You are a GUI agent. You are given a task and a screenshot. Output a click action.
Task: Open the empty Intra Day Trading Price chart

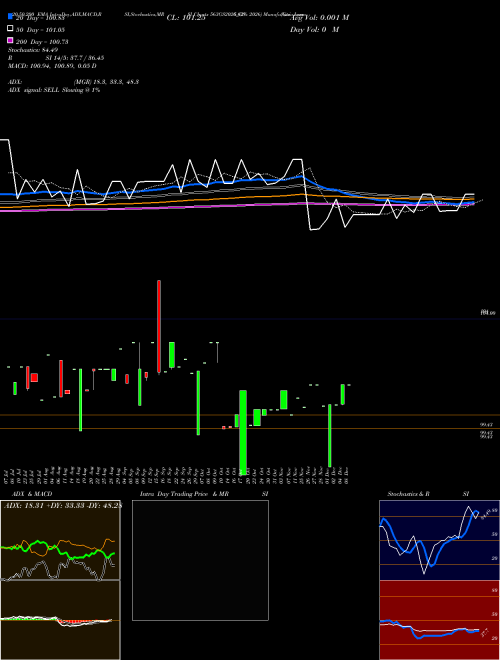pos(200,560)
